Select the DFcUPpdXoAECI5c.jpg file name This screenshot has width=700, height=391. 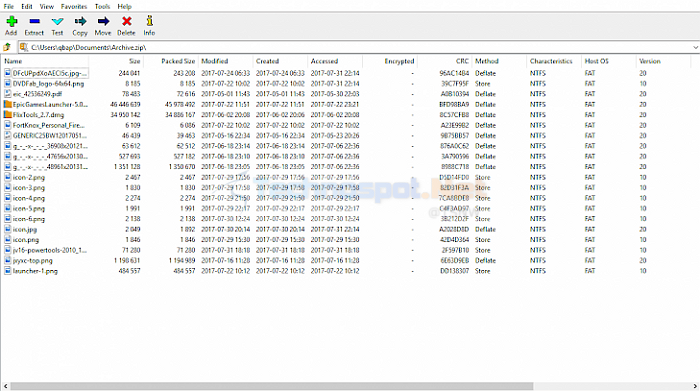coord(50,73)
